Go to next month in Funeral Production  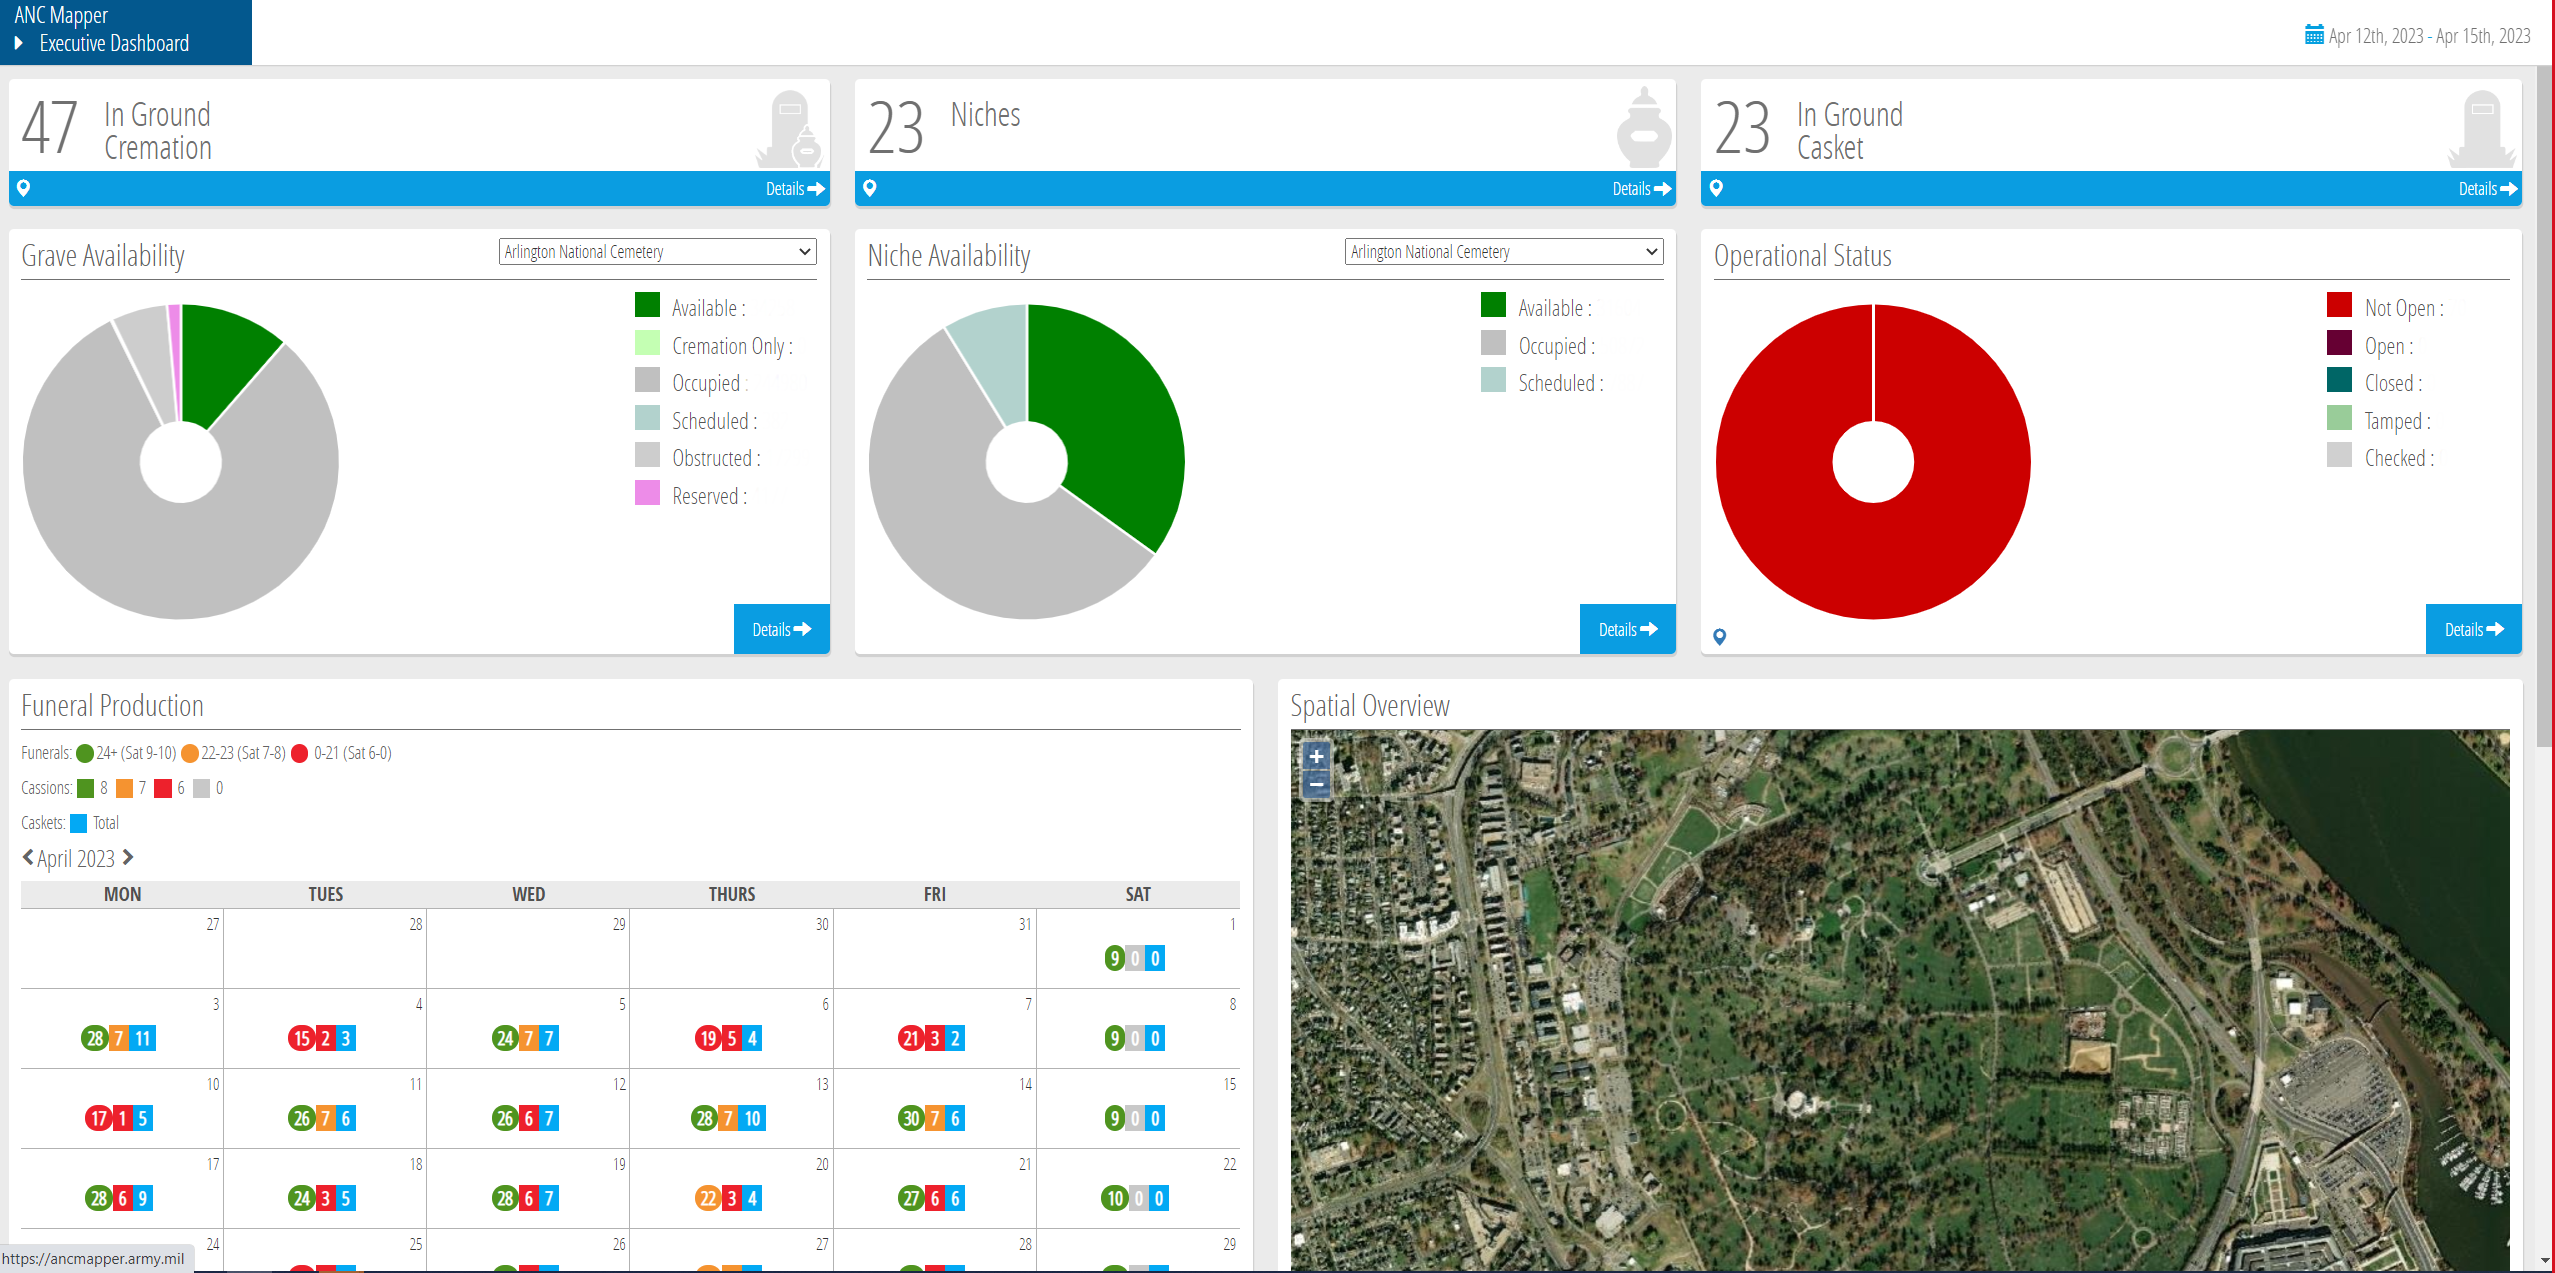tap(128, 858)
